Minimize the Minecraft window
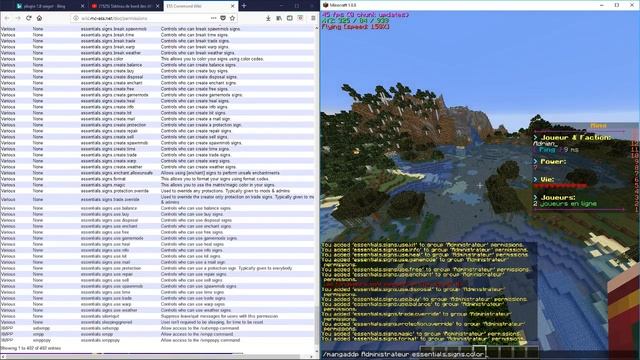 pyautogui.click(x=601, y=5)
